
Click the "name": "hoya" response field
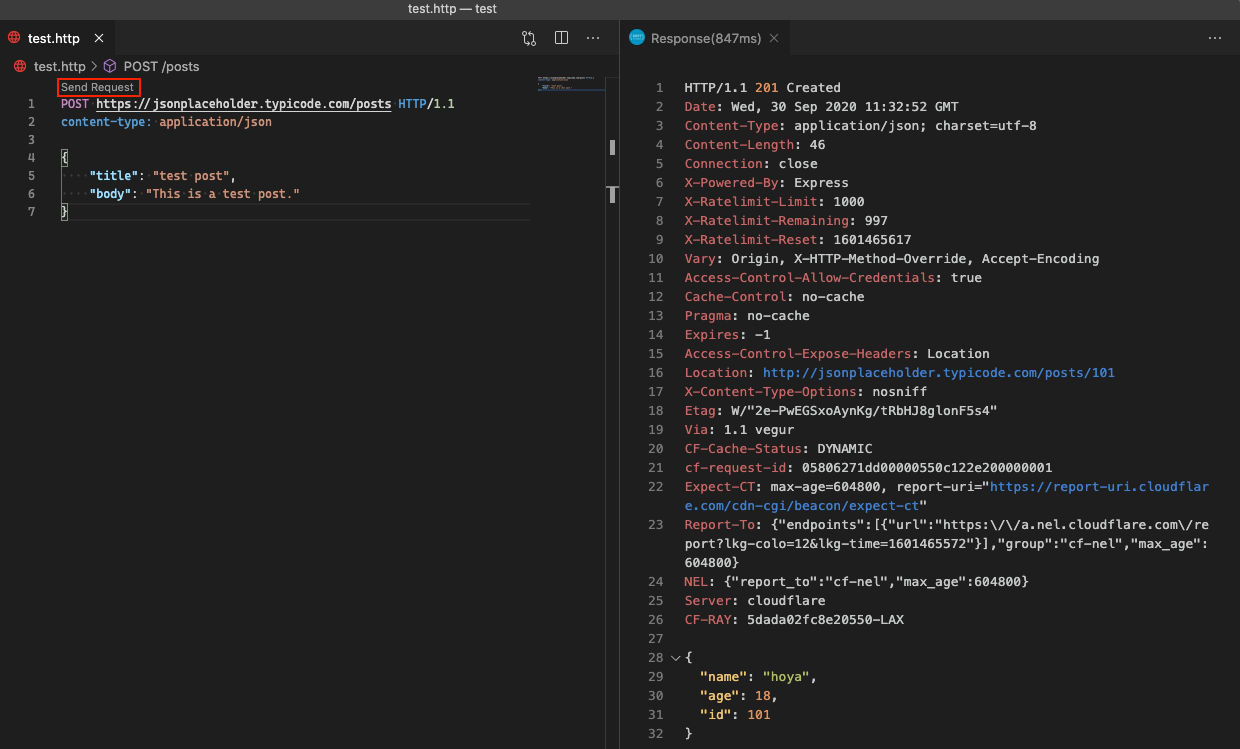(758, 676)
